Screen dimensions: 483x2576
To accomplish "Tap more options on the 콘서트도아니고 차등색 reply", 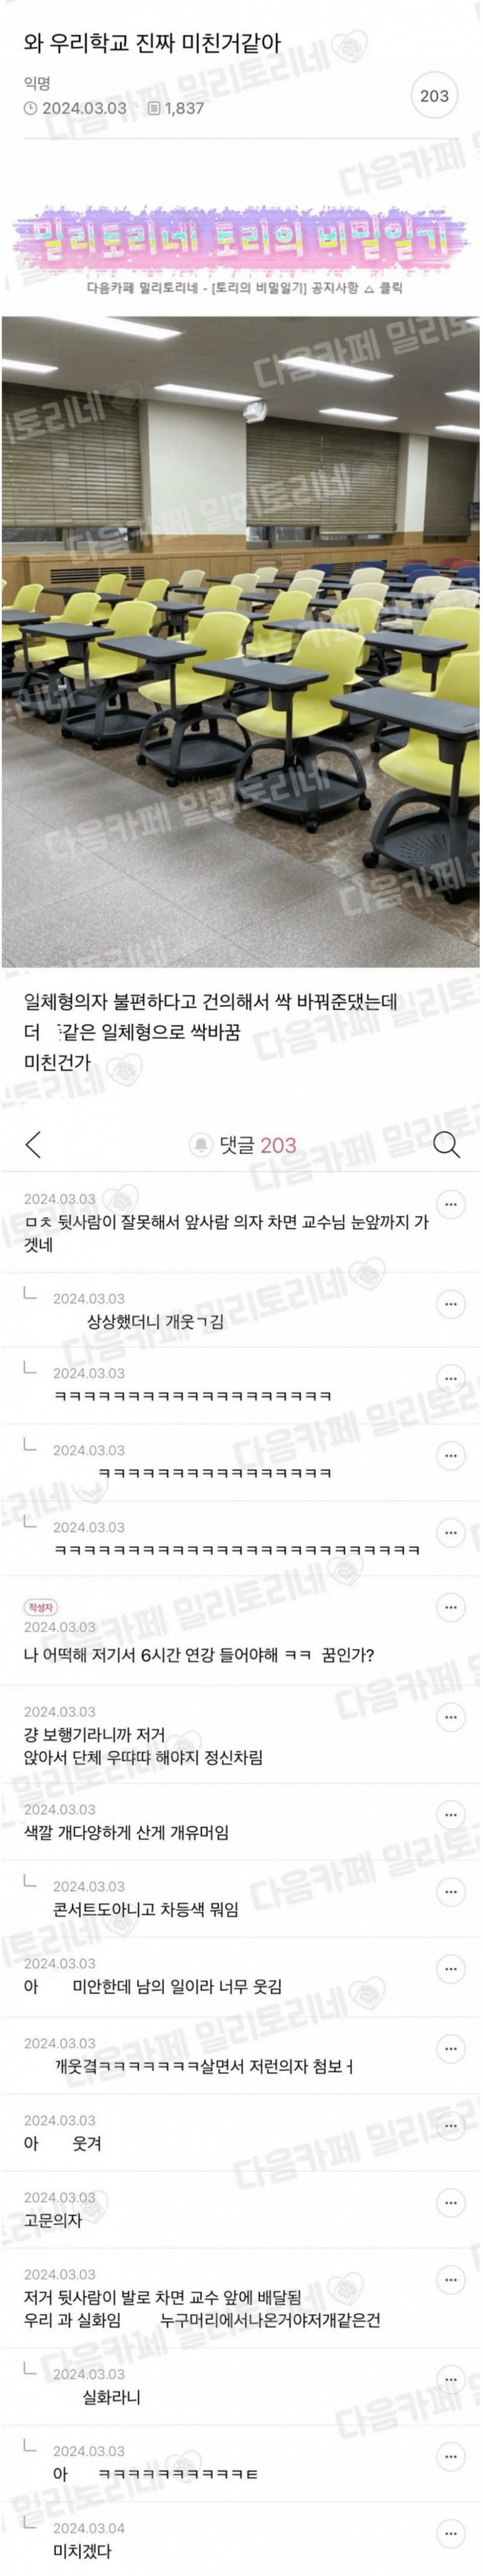I will pyautogui.click(x=451, y=1892).
